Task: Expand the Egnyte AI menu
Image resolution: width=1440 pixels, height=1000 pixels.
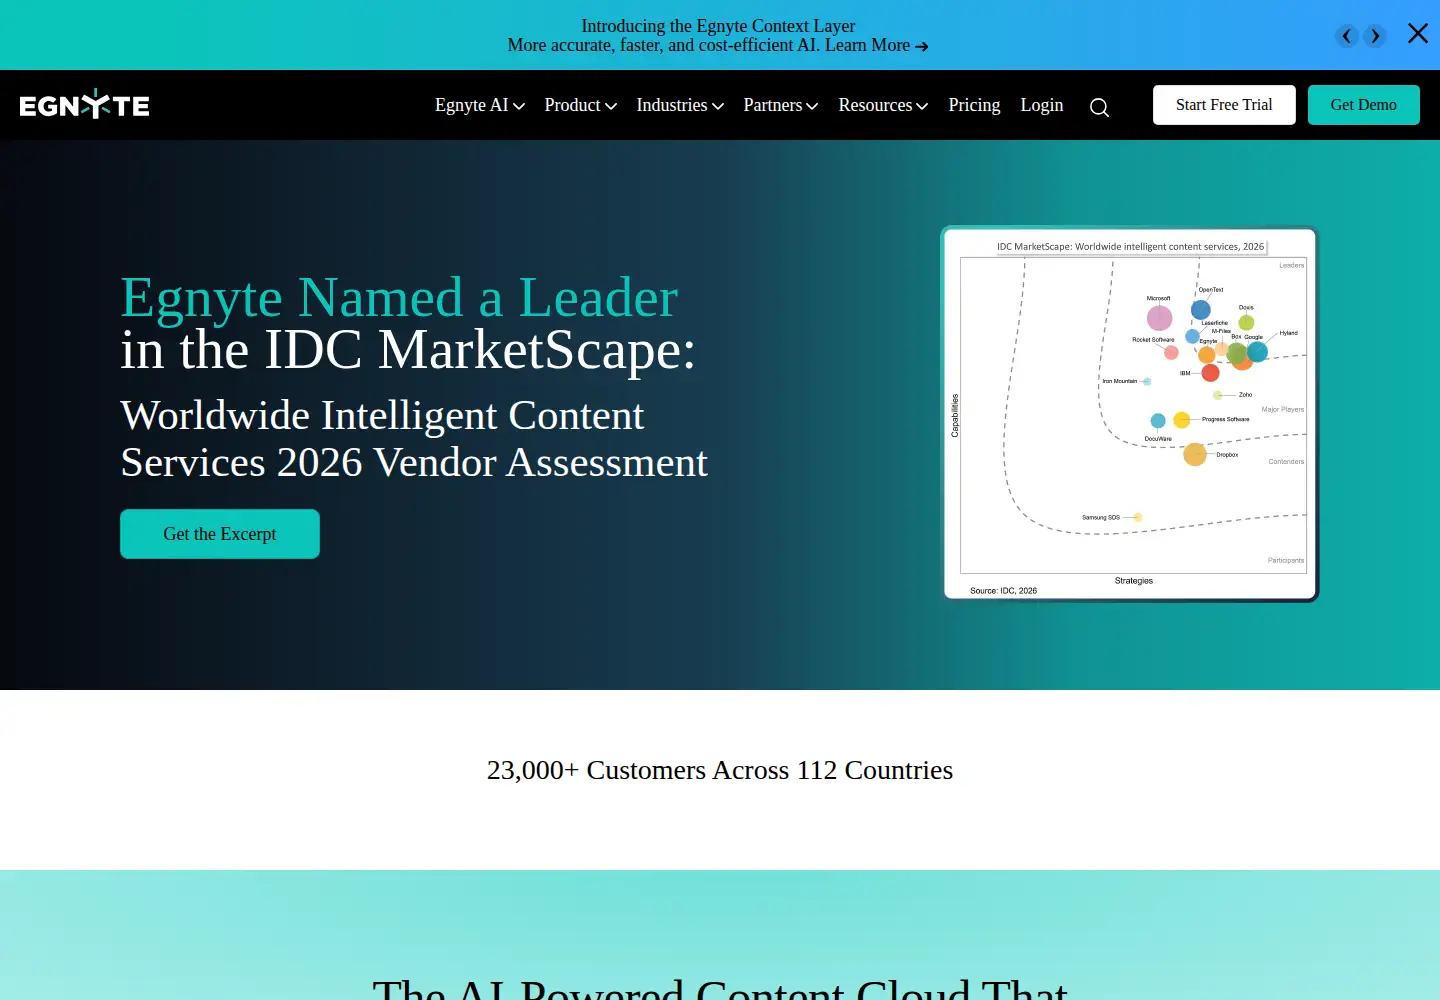Action: point(480,105)
